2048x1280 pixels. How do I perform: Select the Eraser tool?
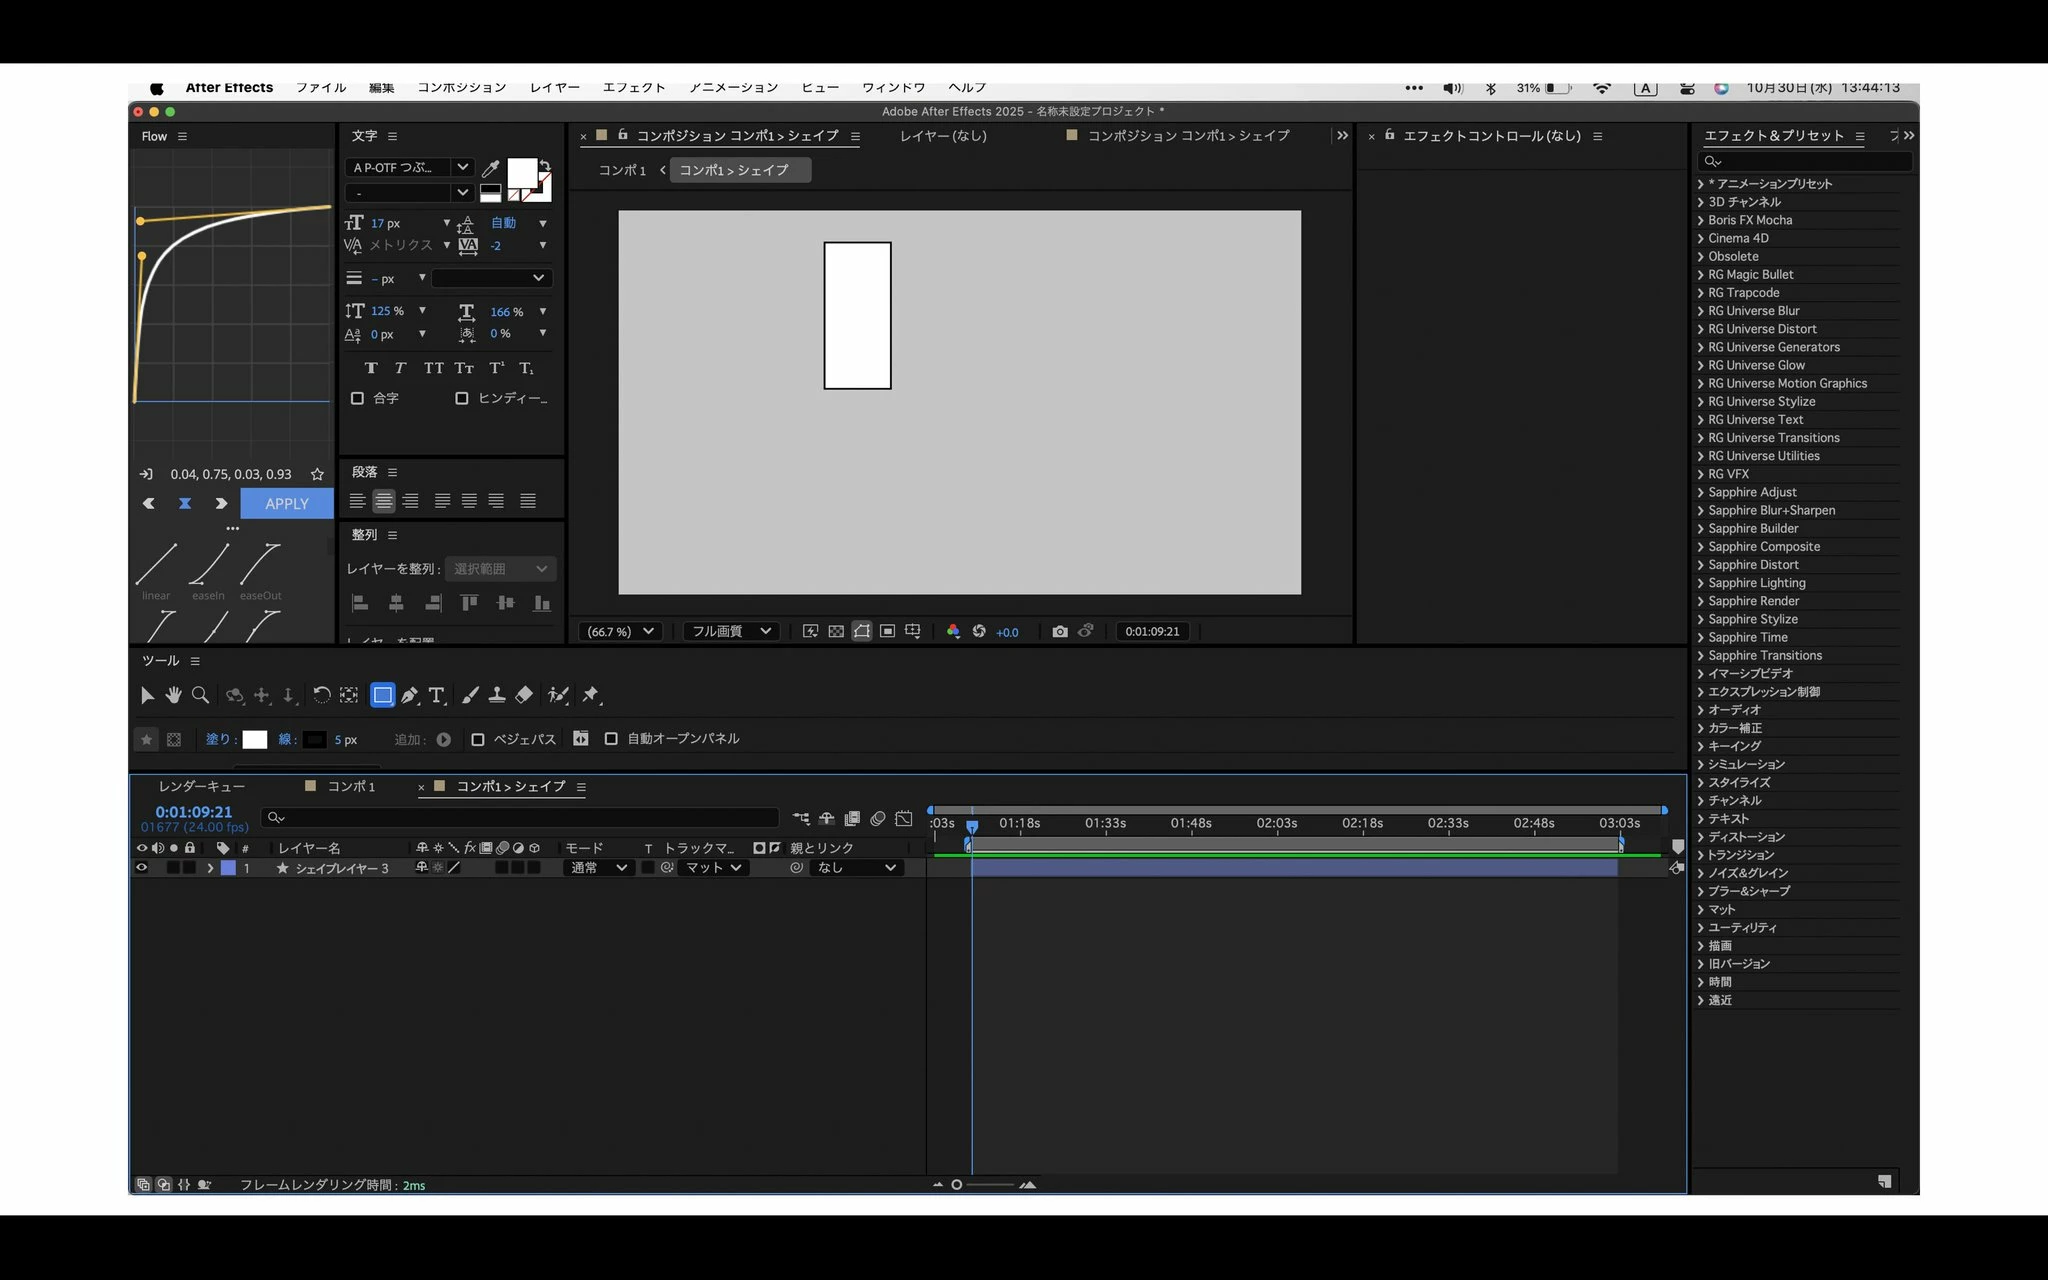[x=524, y=695]
